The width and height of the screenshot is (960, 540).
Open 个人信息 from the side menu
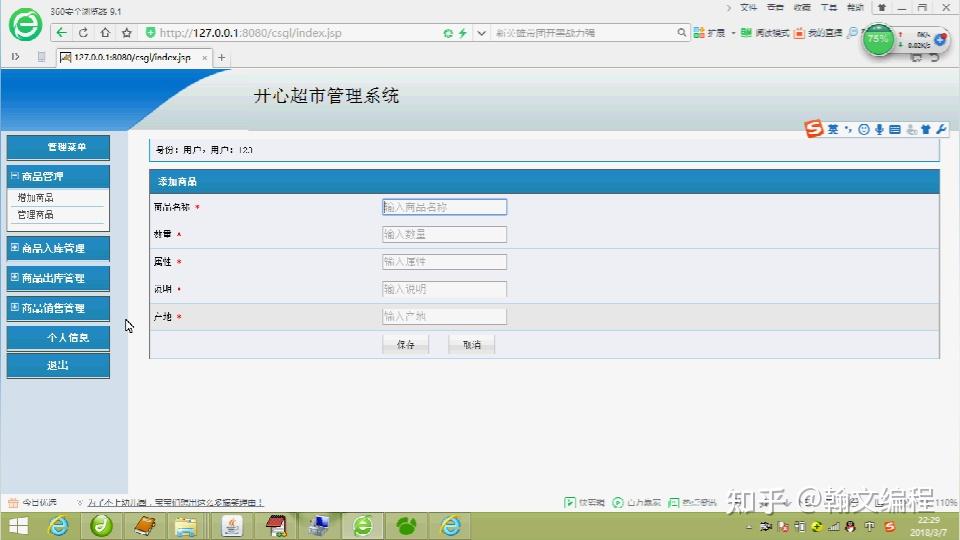[58, 337]
